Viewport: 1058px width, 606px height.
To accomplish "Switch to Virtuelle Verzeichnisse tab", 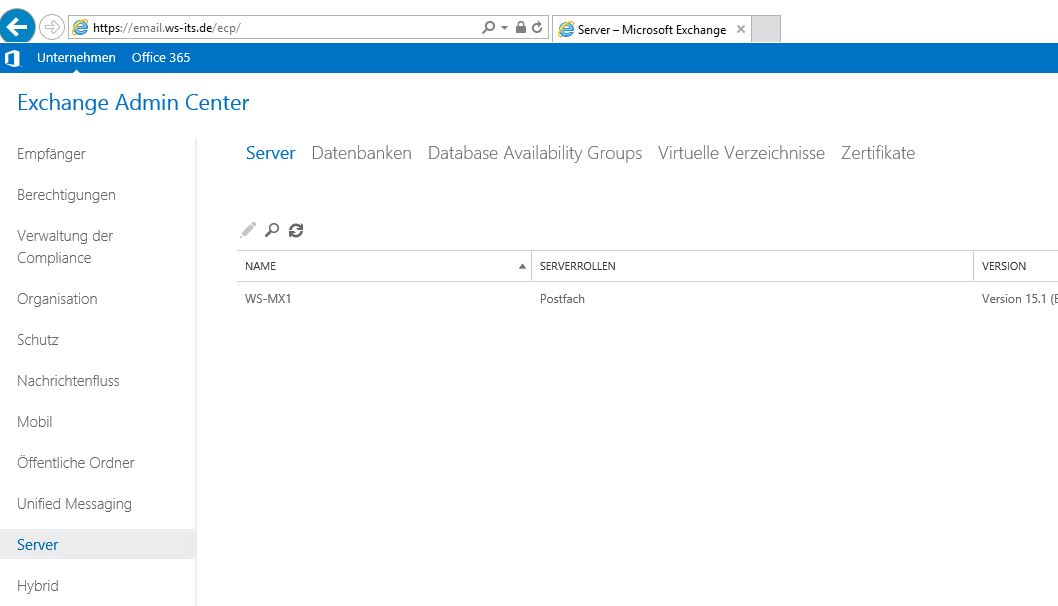I will [742, 153].
